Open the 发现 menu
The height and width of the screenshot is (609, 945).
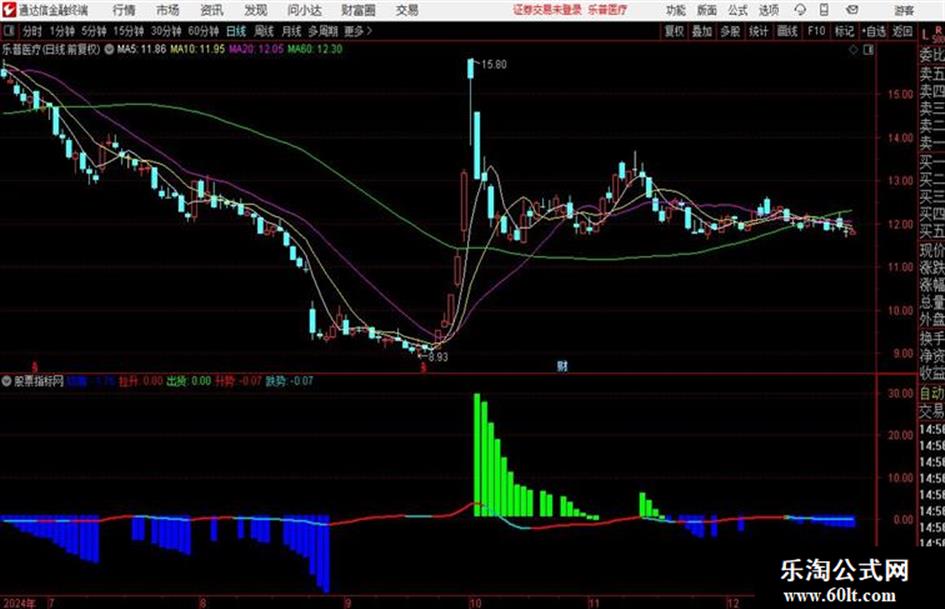pos(256,10)
